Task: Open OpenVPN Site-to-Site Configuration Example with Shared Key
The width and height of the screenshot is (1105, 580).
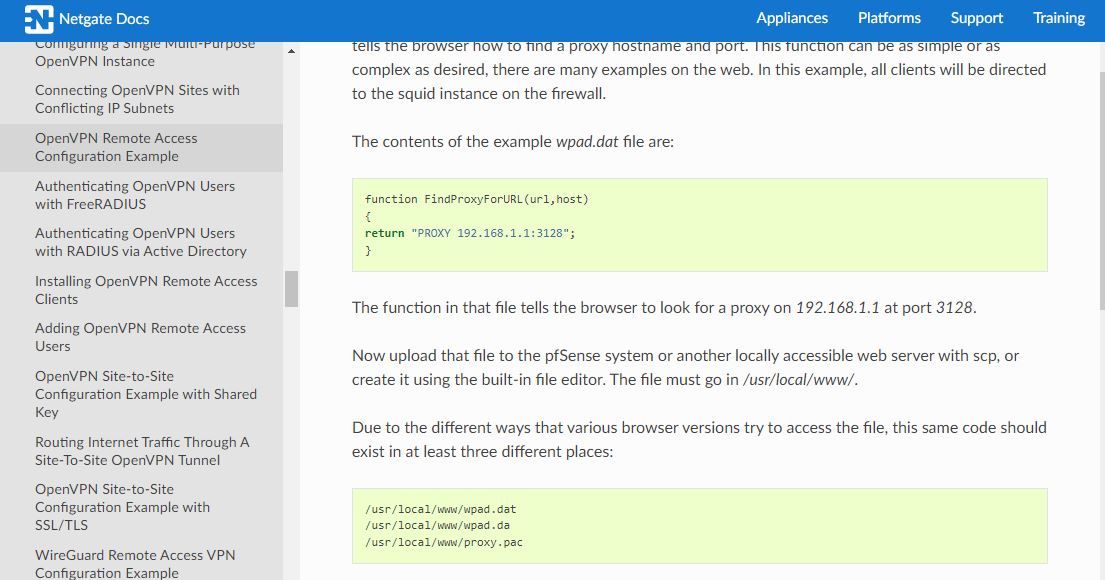Action: (146, 394)
